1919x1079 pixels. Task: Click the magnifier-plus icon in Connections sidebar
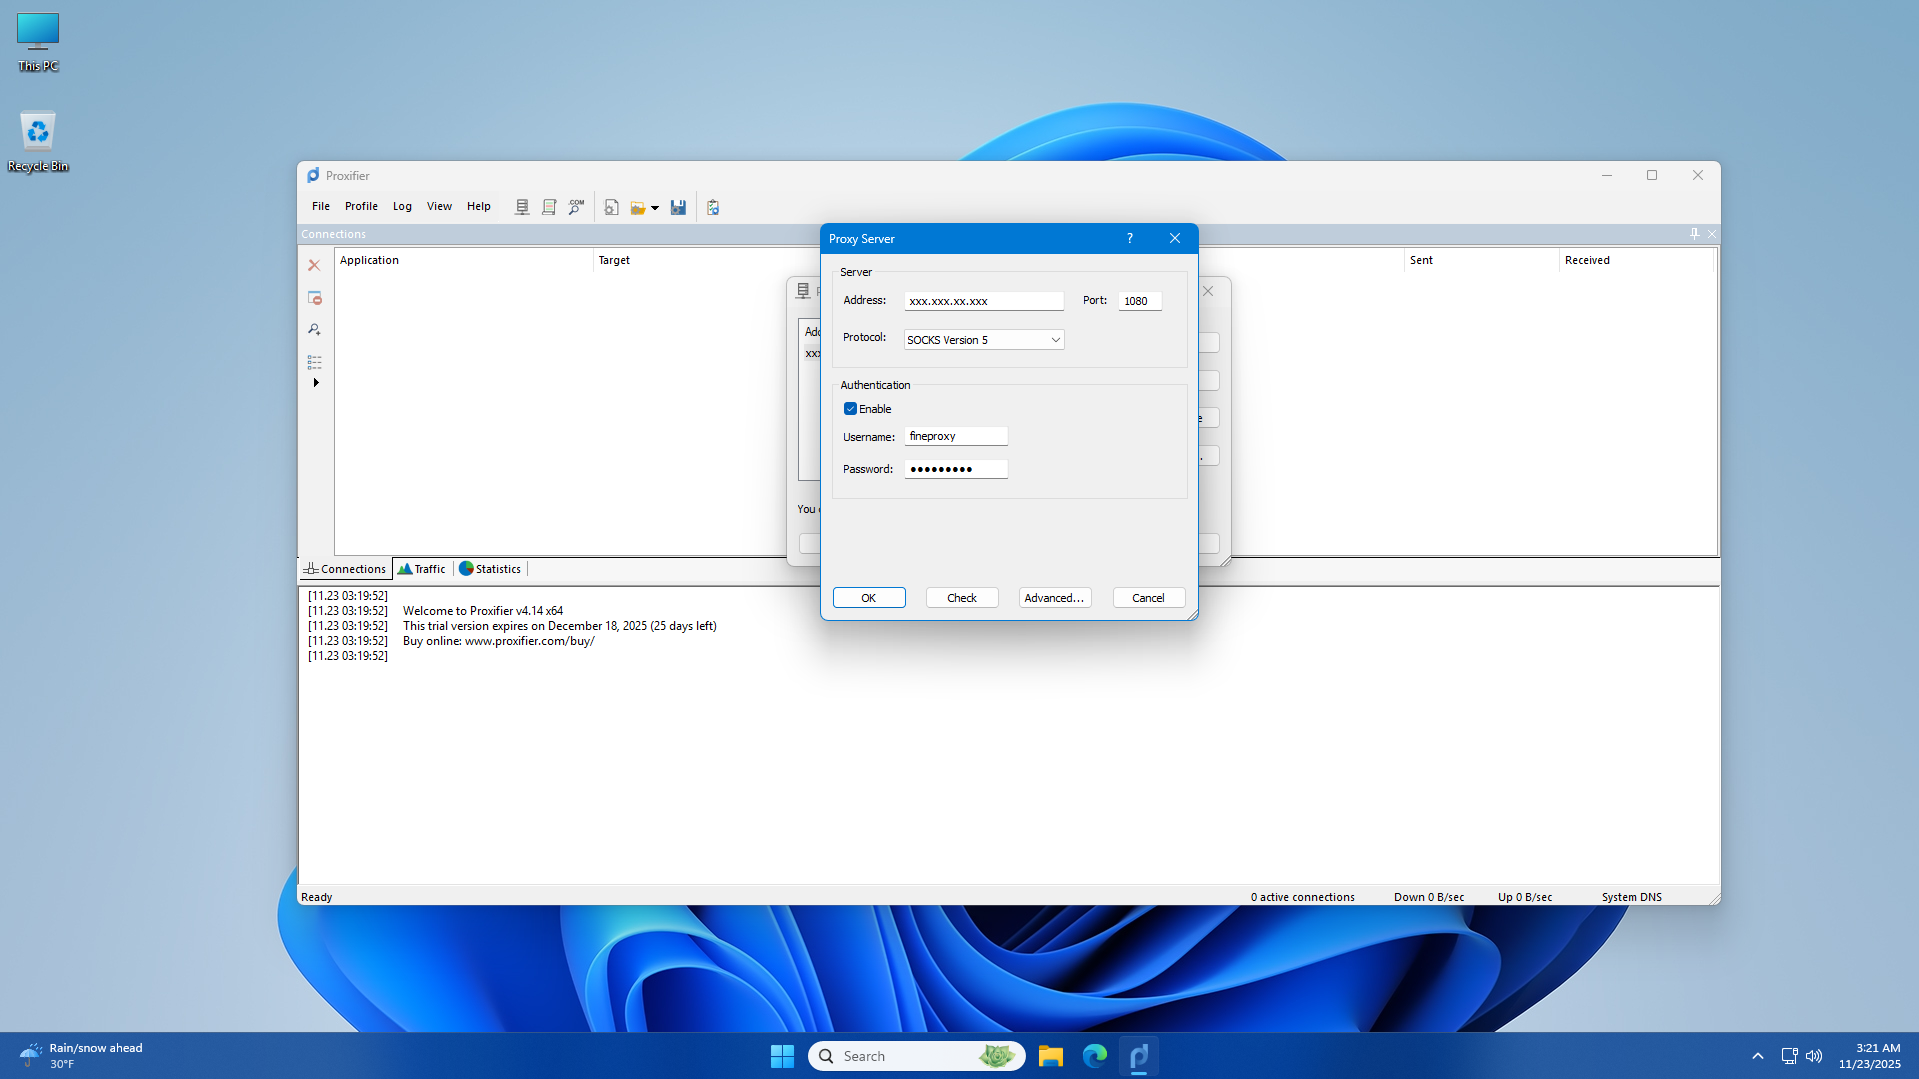point(314,330)
